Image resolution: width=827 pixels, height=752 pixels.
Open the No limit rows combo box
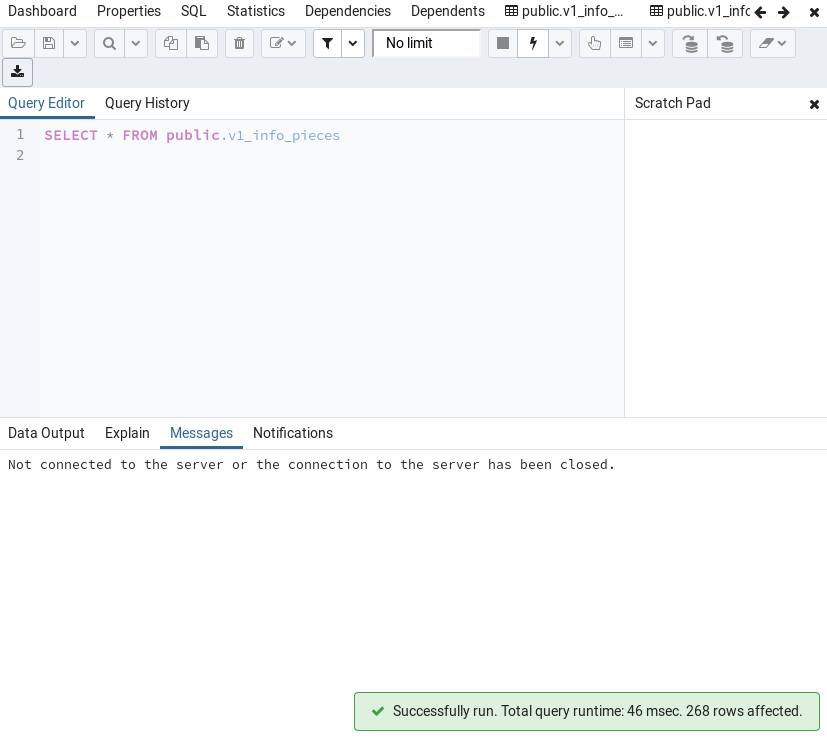coord(427,43)
